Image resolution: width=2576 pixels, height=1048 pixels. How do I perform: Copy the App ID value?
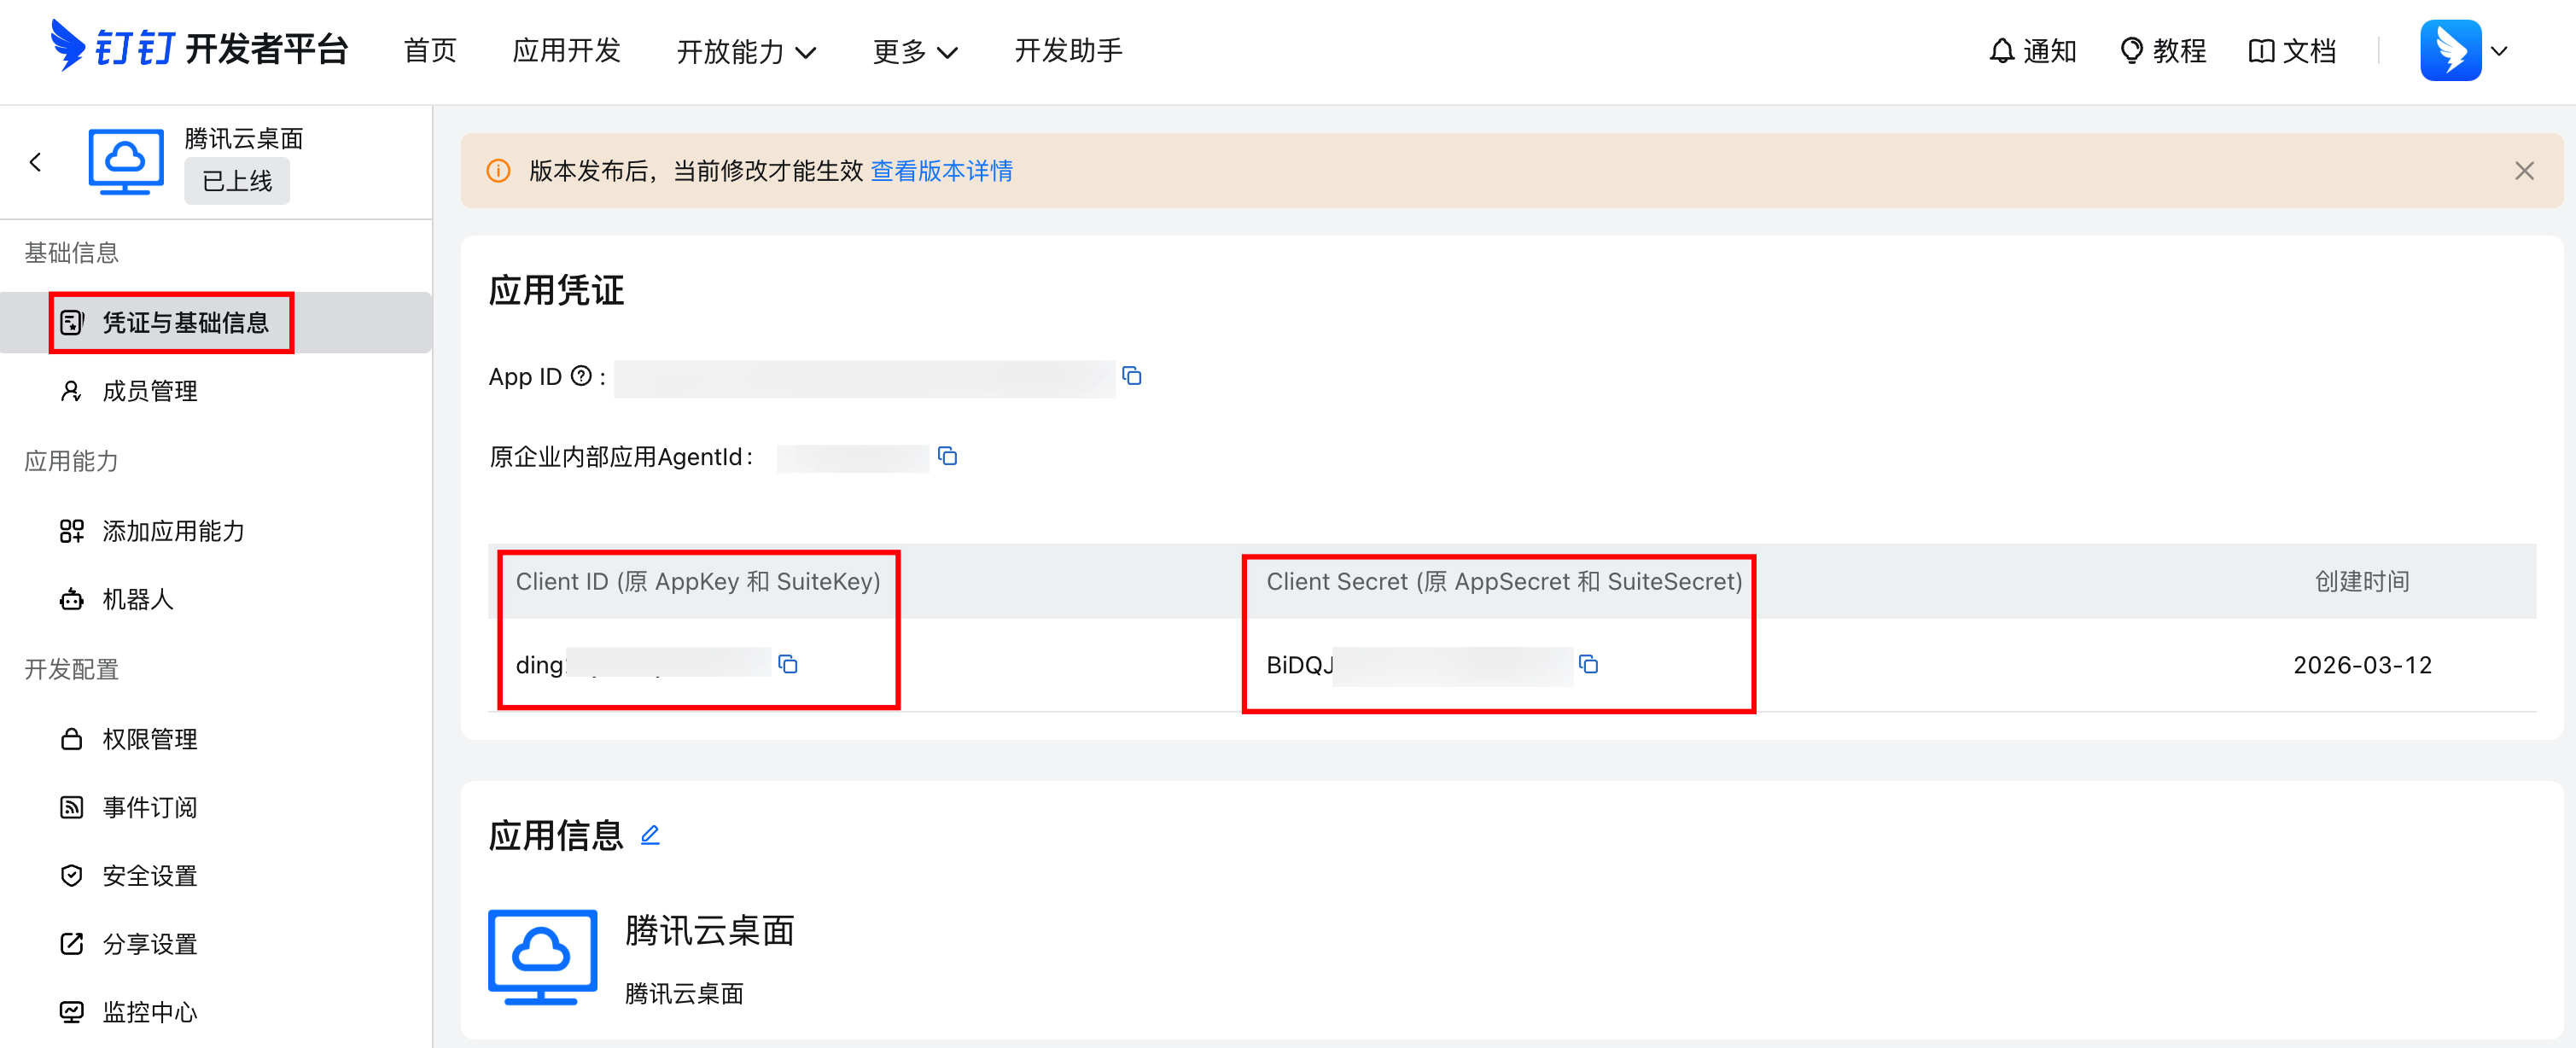(1131, 376)
